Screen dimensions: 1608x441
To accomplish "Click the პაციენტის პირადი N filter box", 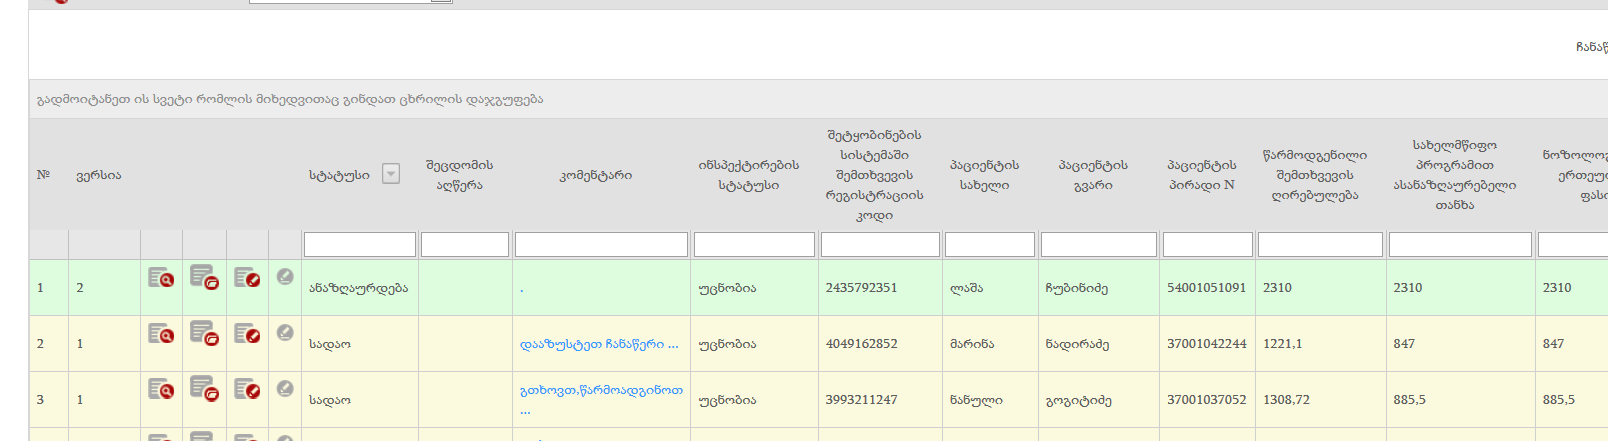I will [x=1207, y=245].
